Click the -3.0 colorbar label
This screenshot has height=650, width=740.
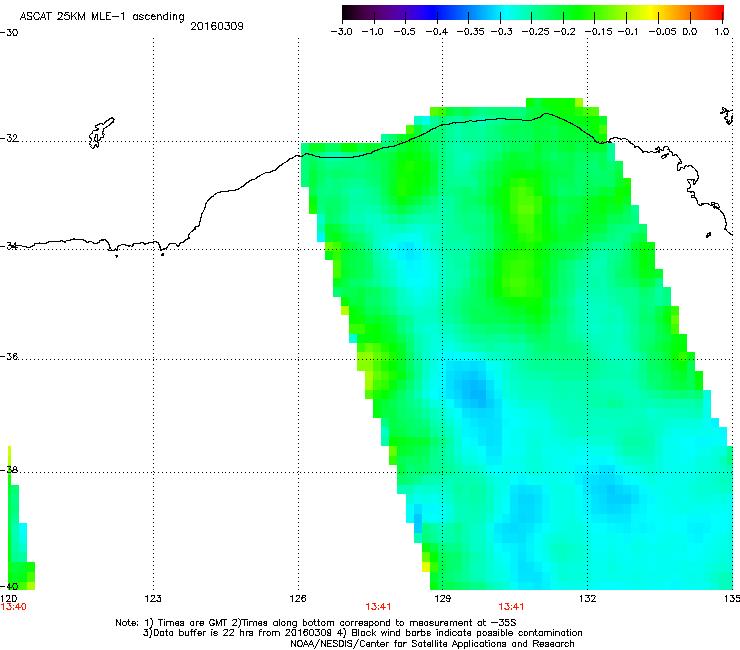tap(341, 32)
